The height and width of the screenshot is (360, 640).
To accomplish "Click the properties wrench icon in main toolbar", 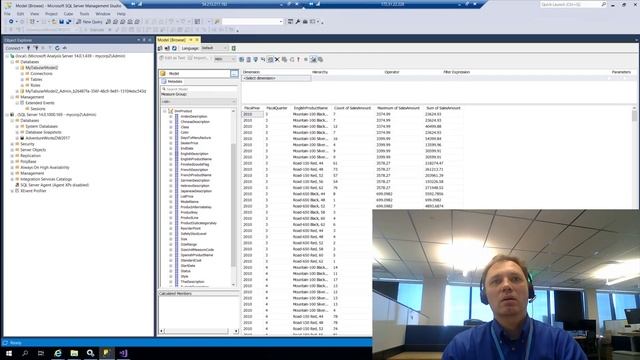I will [298, 22].
